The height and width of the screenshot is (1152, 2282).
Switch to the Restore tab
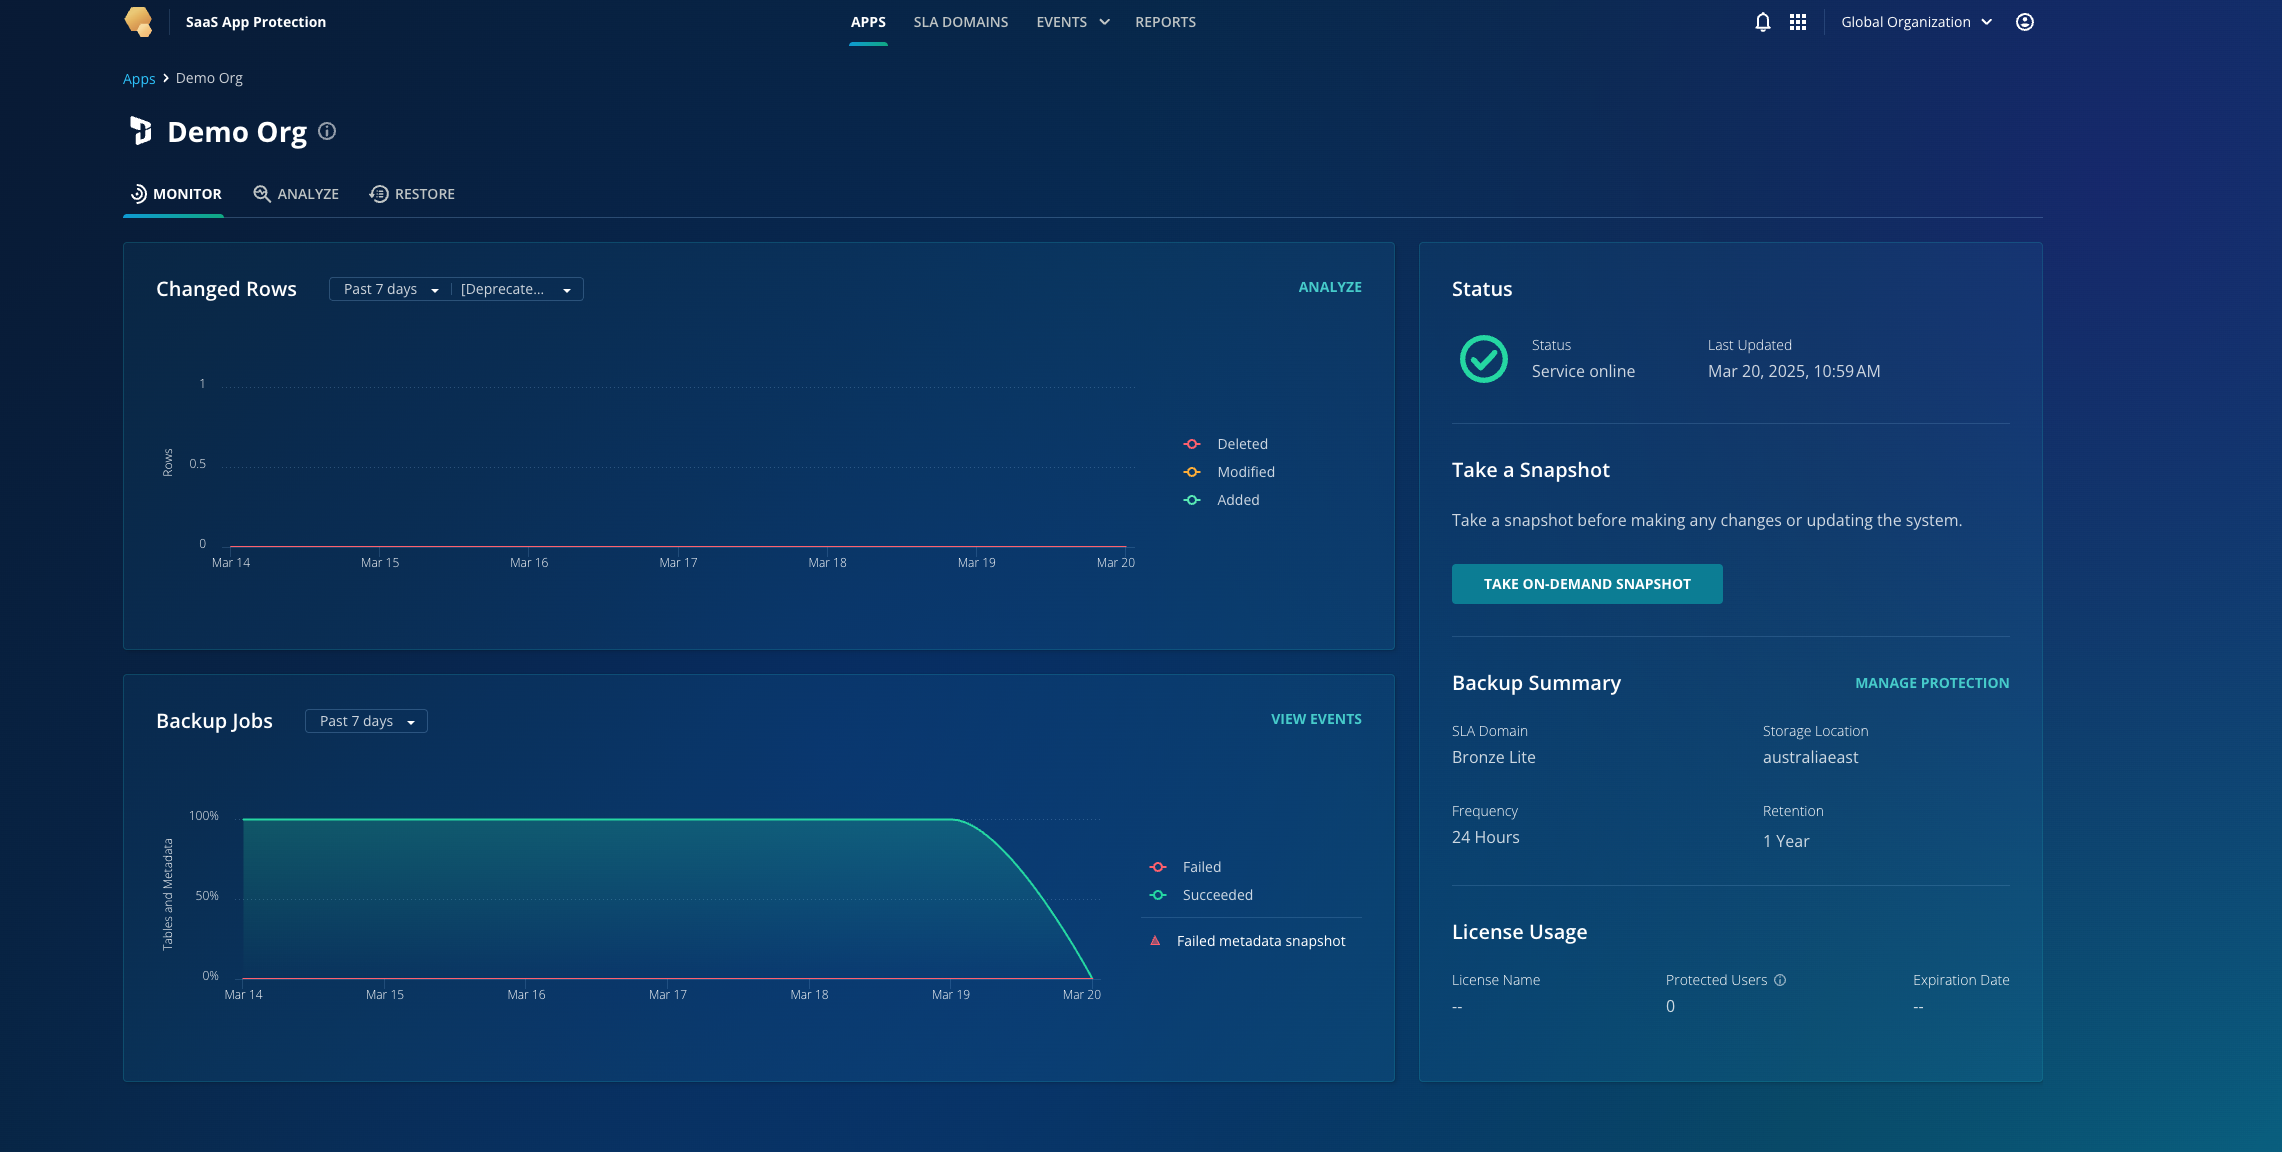tap(412, 194)
